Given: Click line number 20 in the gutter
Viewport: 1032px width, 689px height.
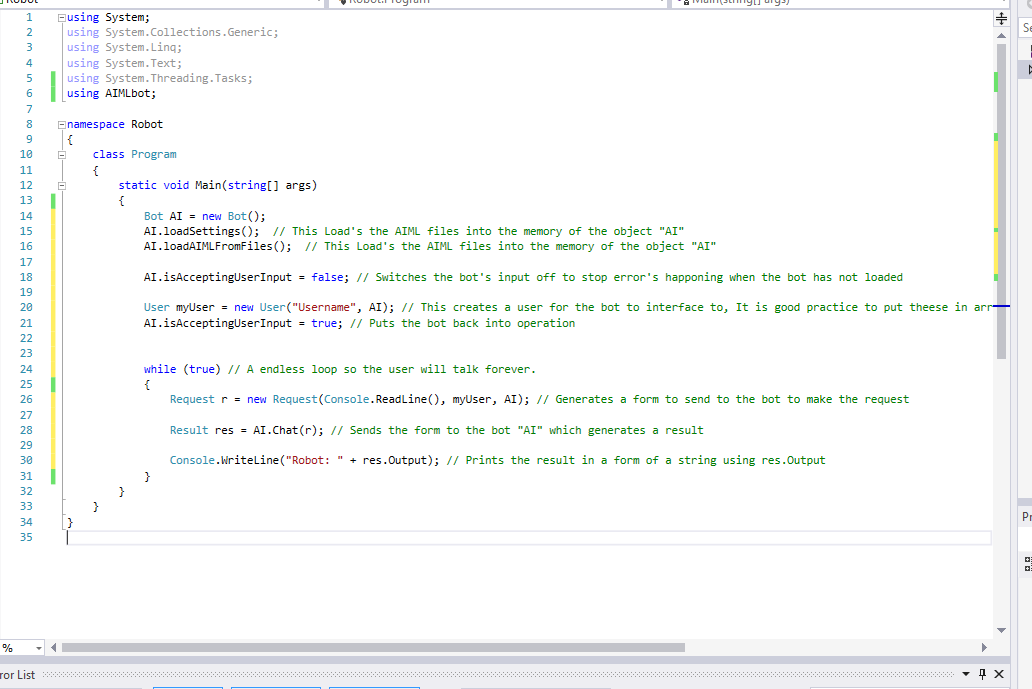Looking at the screenshot, I should point(26,307).
